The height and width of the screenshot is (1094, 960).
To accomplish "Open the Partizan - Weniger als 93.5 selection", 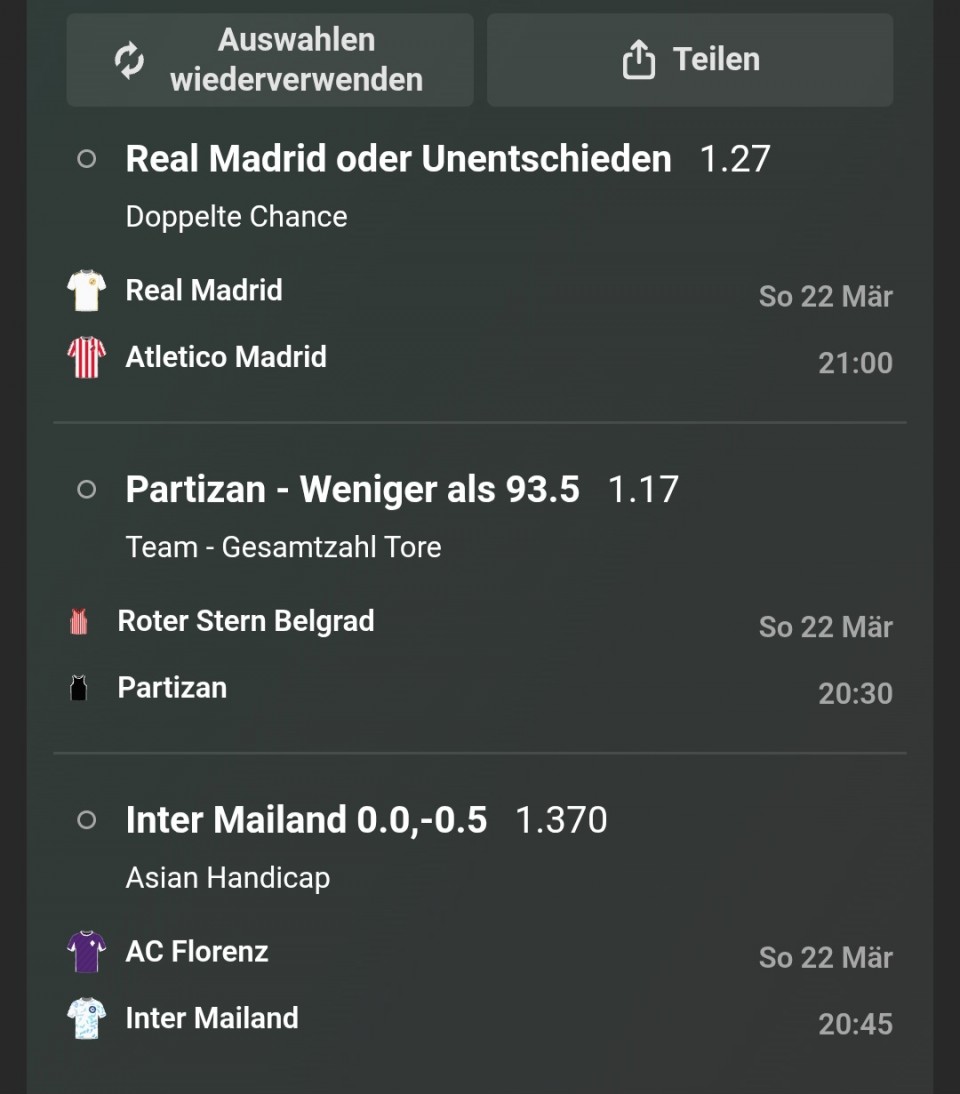I will 352,489.
